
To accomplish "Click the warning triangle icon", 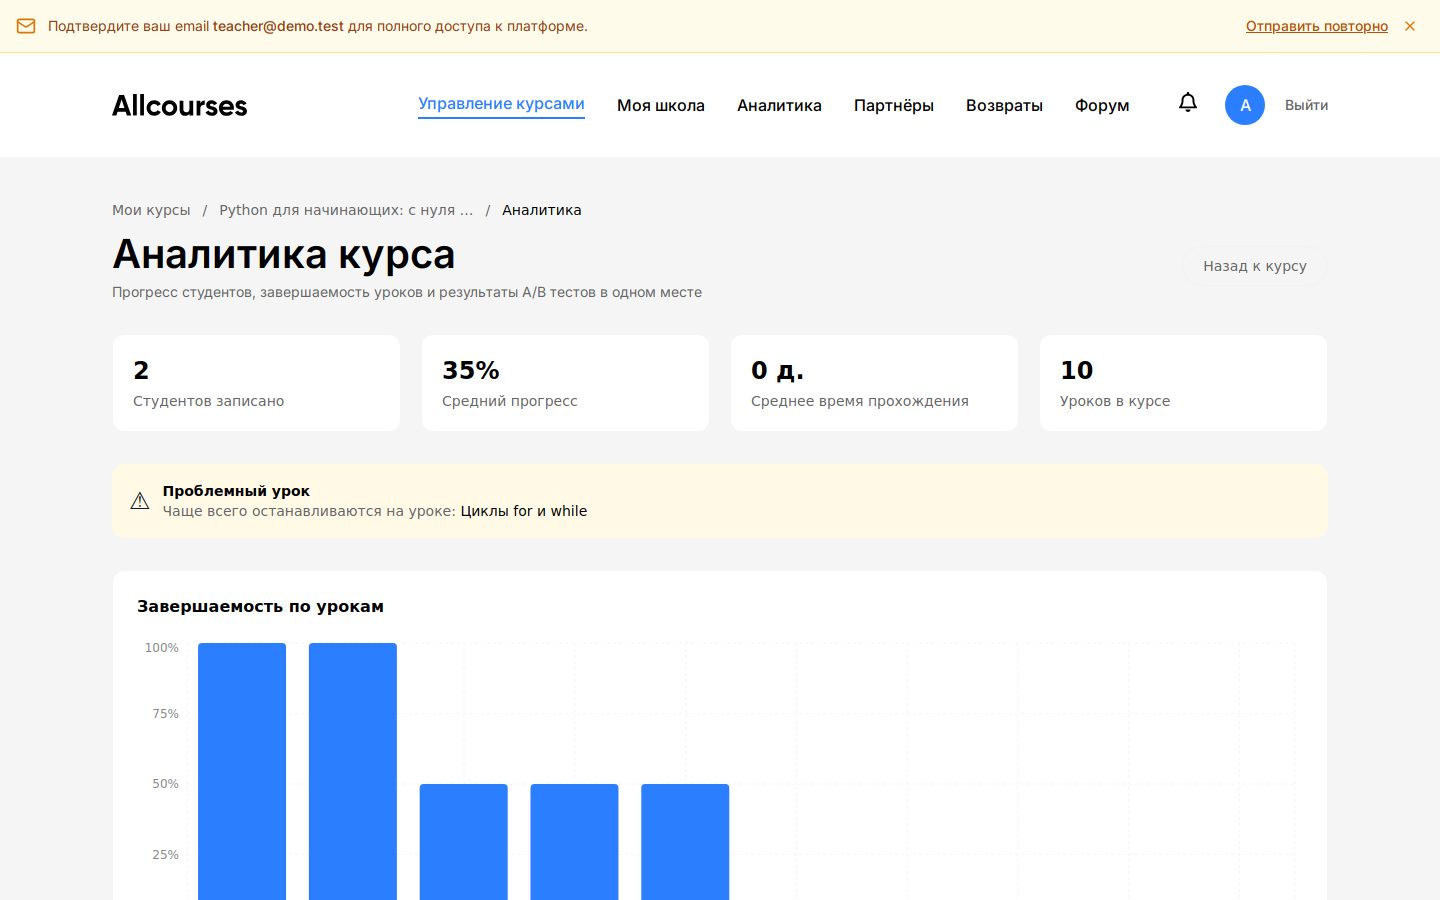I will pos(140,501).
